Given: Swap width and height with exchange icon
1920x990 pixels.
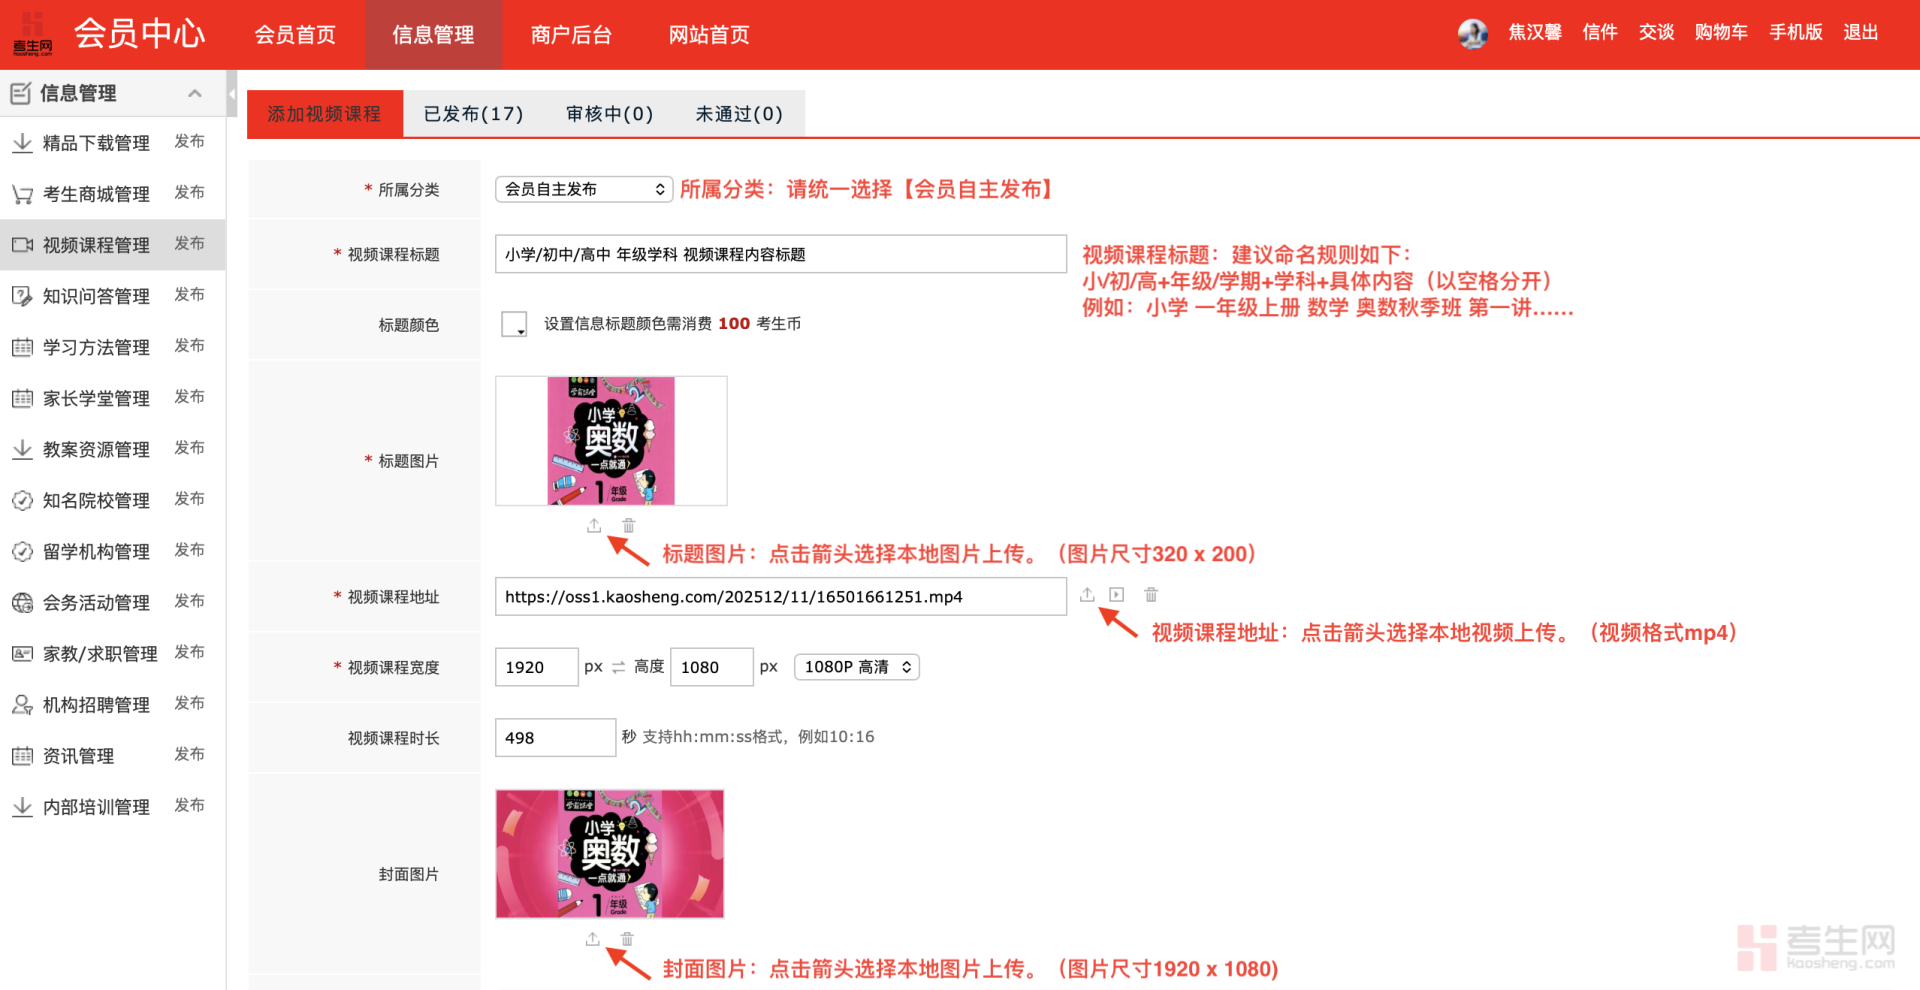Looking at the screenshot, I should 618,667.
